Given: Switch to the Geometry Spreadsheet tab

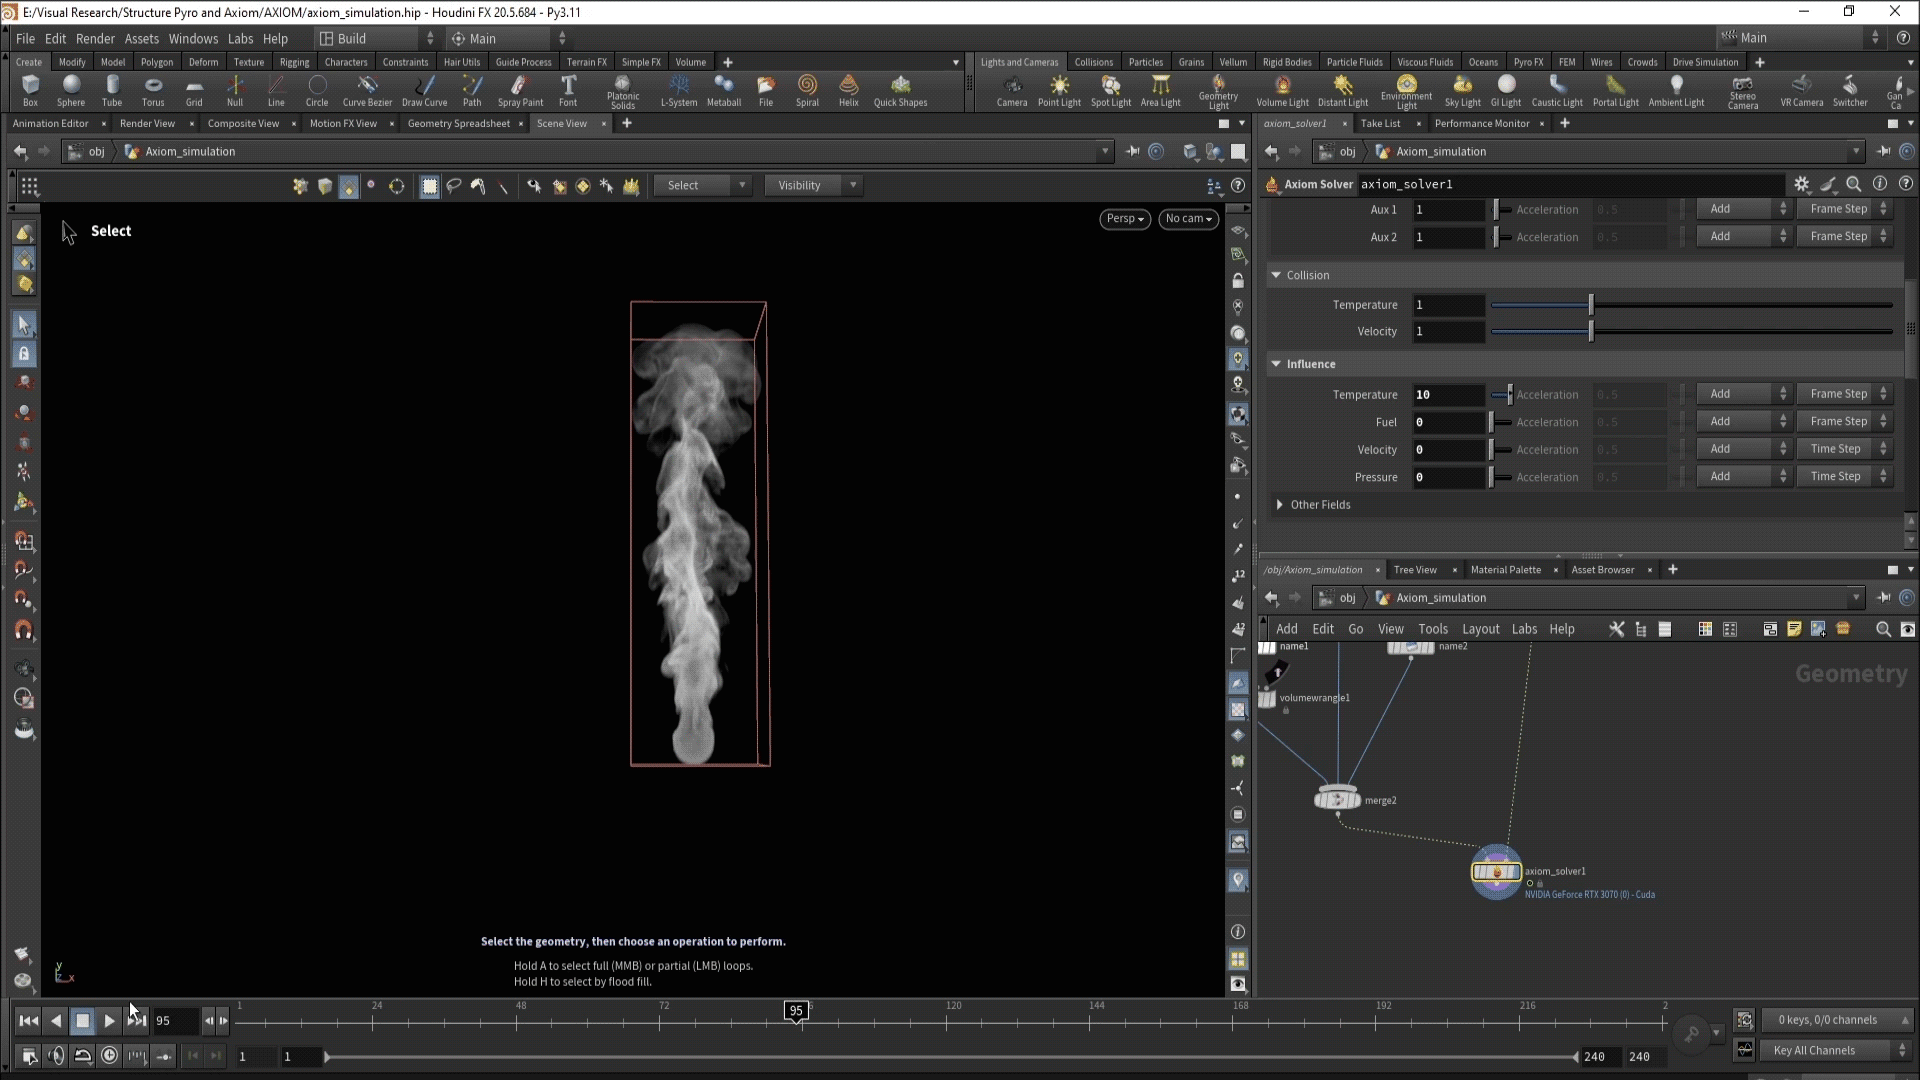Looking at the screenshot, I should coord(458,124).
